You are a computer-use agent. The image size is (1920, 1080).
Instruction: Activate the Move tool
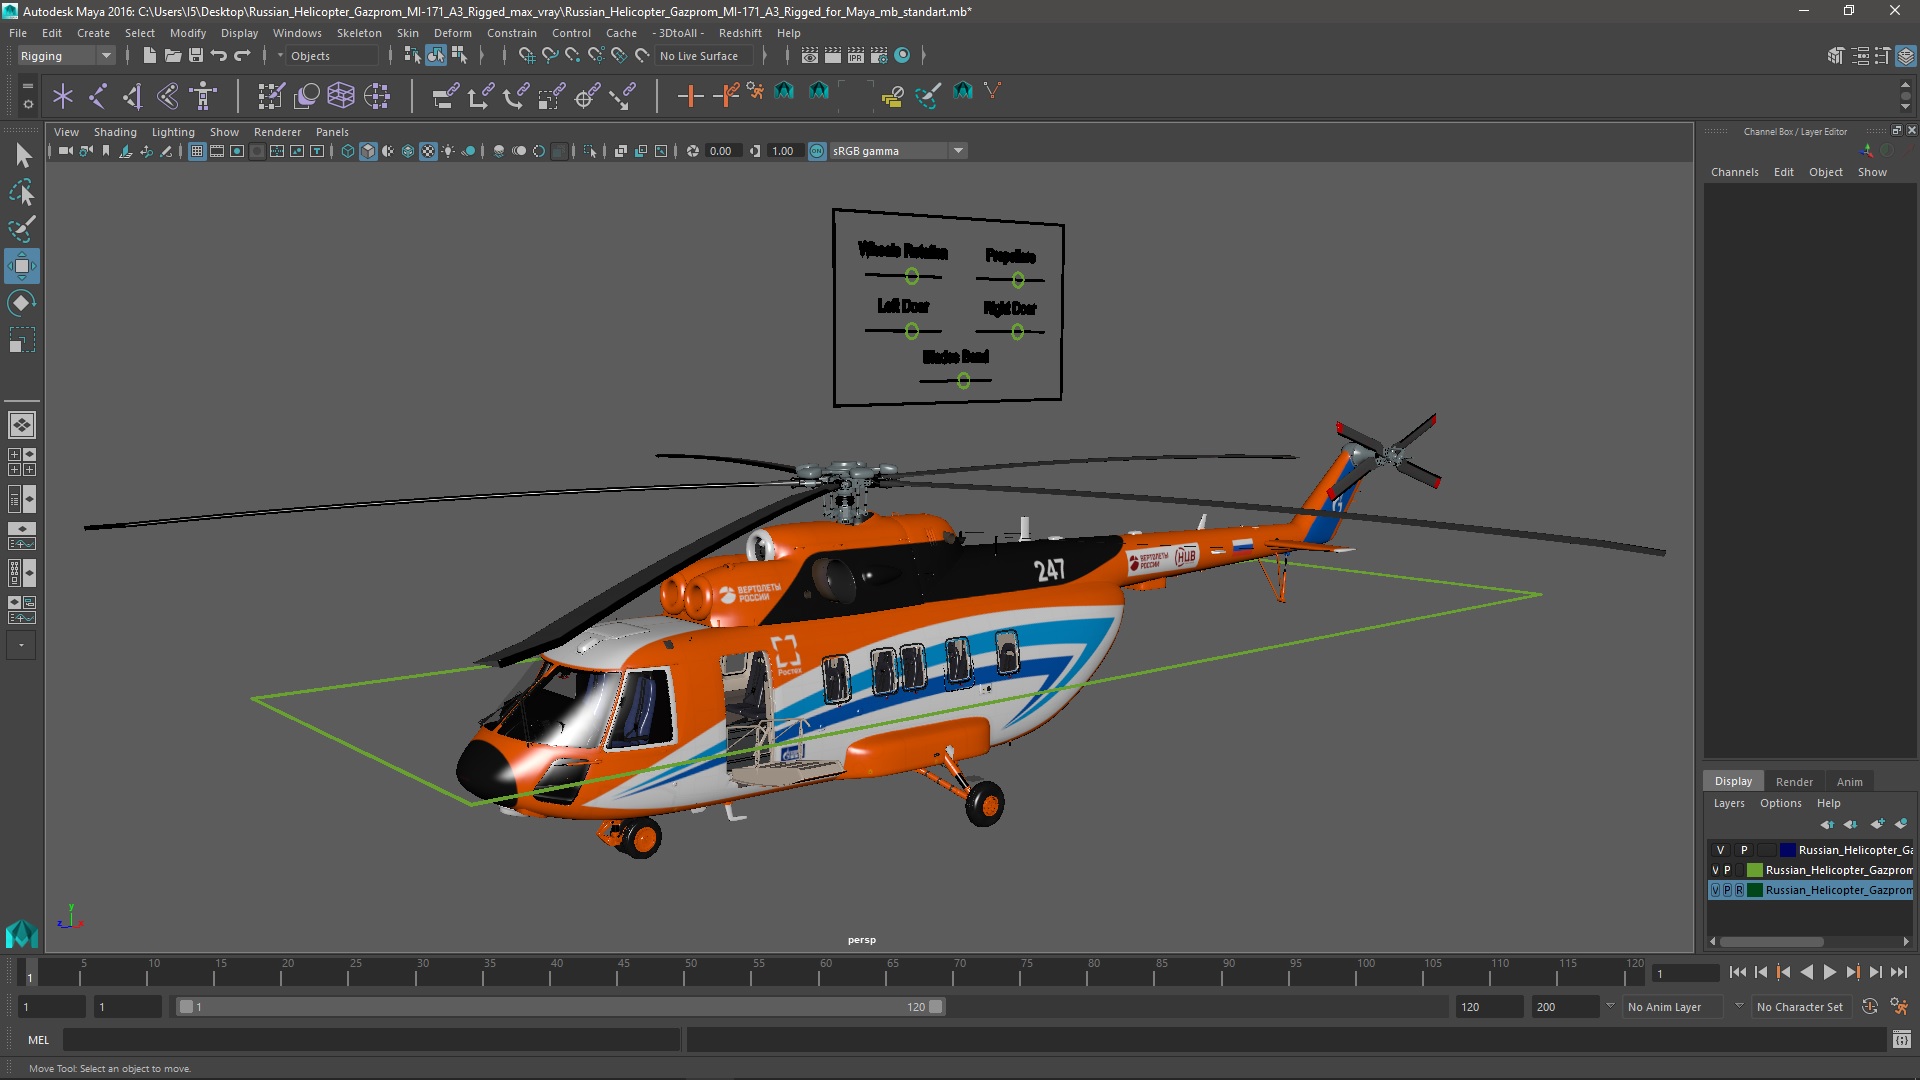22,266
